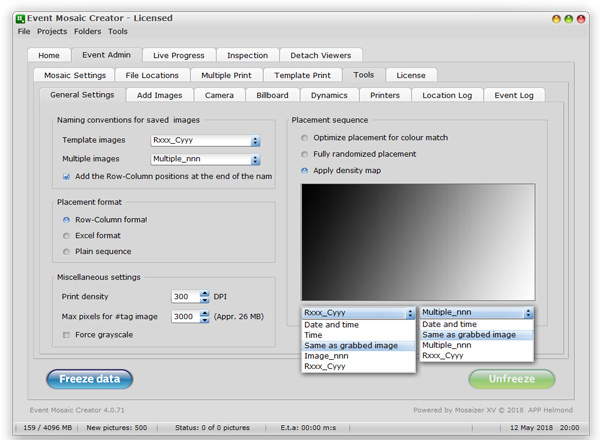600x440 pixels.
Task: Click the 12 May 2018 date in status bar
Action: click(531, 428)
